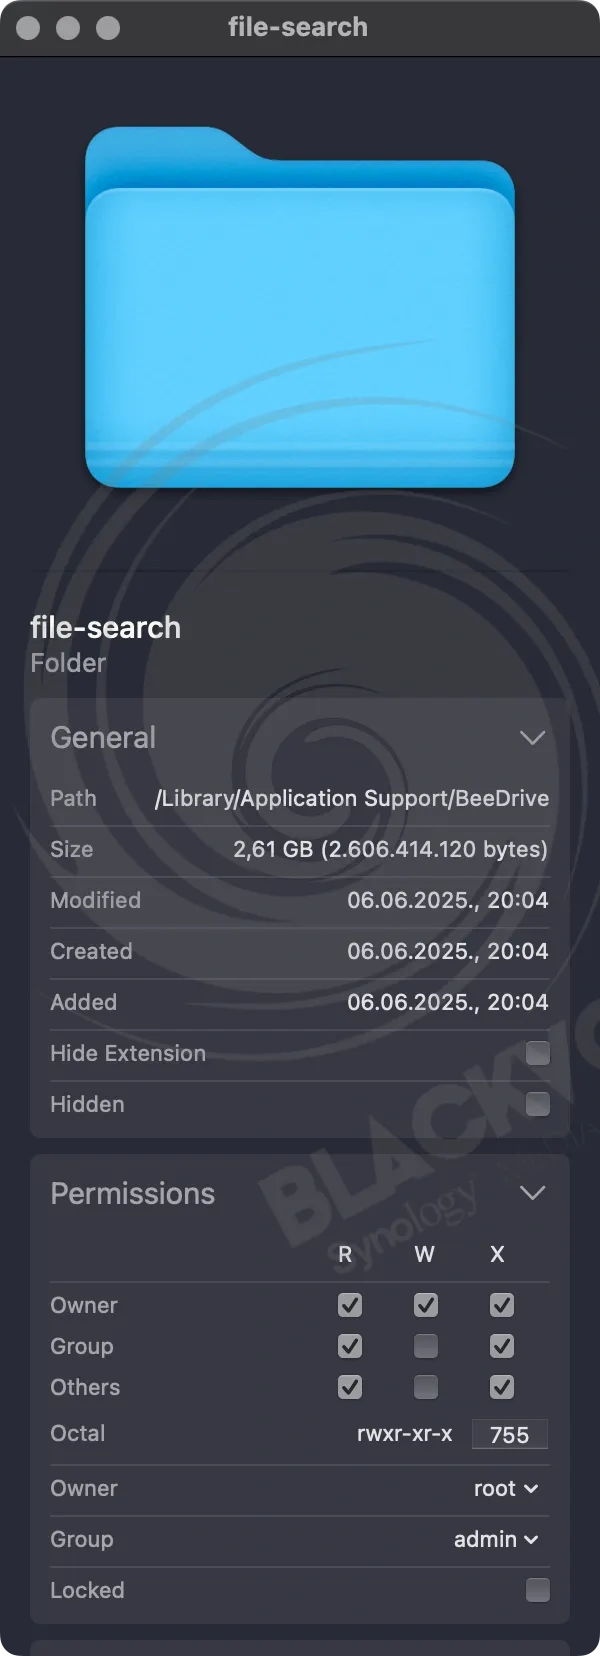Screen dimensions: 600x1656
Task: Collapse the Permissions section chevron
Action: [x=532, y=1193]
